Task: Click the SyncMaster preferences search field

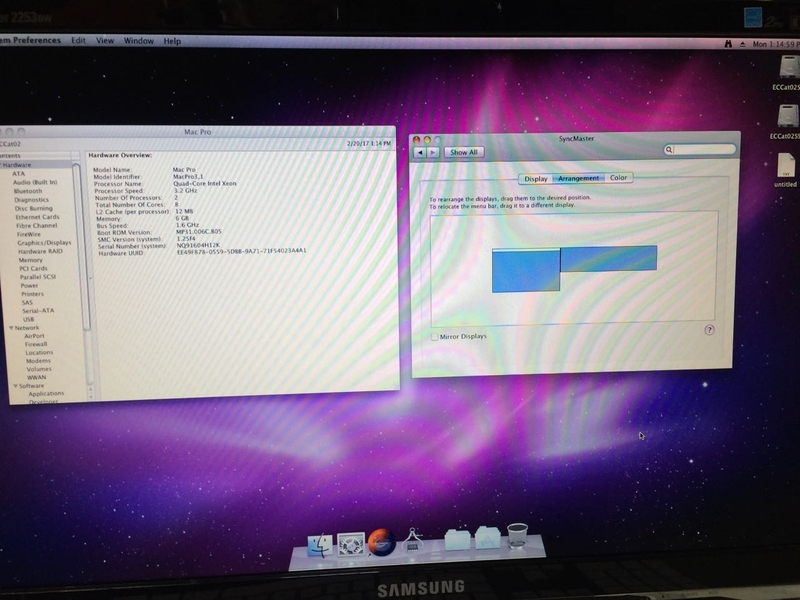Action: [699, 149]
